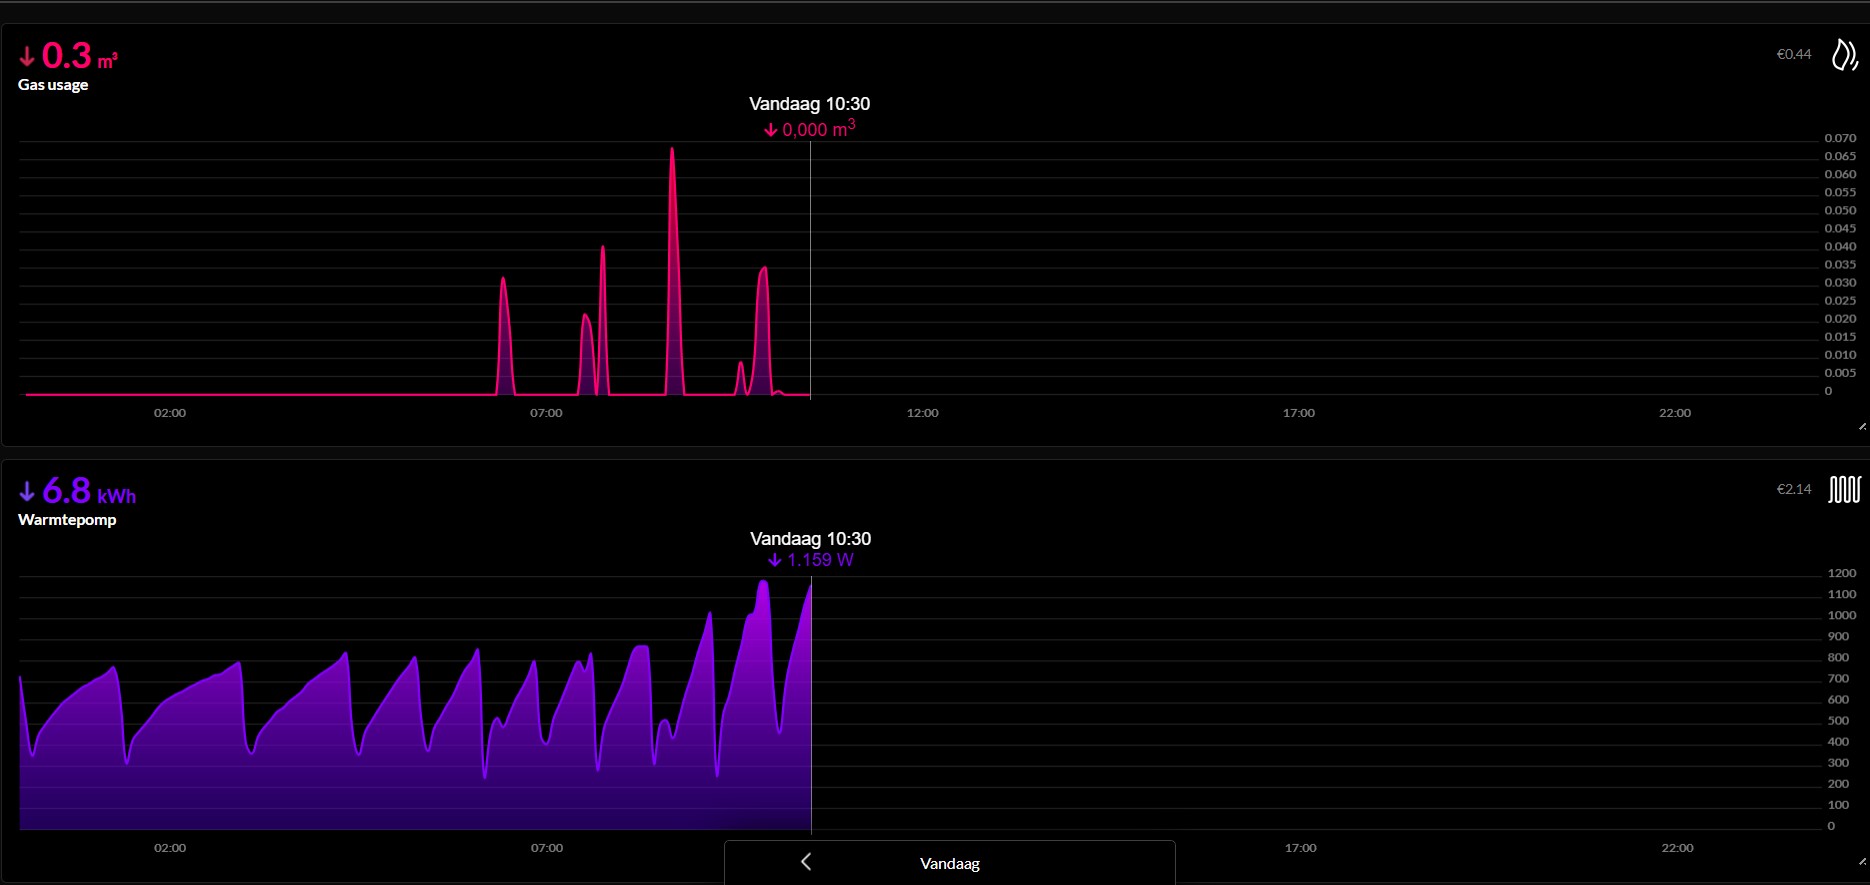This screenshot has height=885, width=1870.
Task: Click the resize handle of the gas usage card
Action: click(x=1862, y=427)
